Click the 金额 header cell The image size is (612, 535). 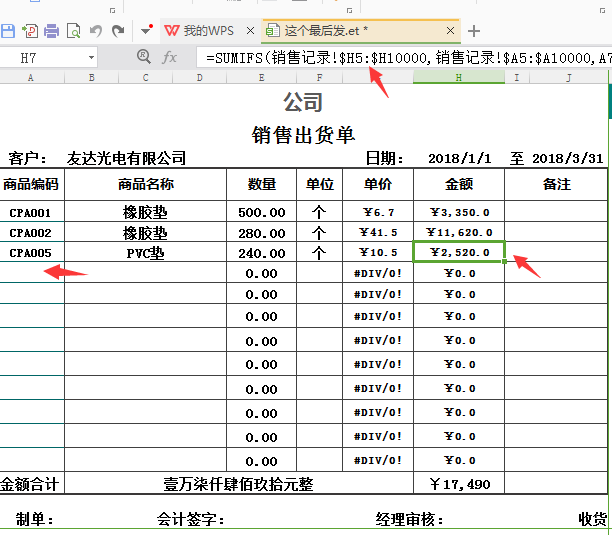click(459, 184)
